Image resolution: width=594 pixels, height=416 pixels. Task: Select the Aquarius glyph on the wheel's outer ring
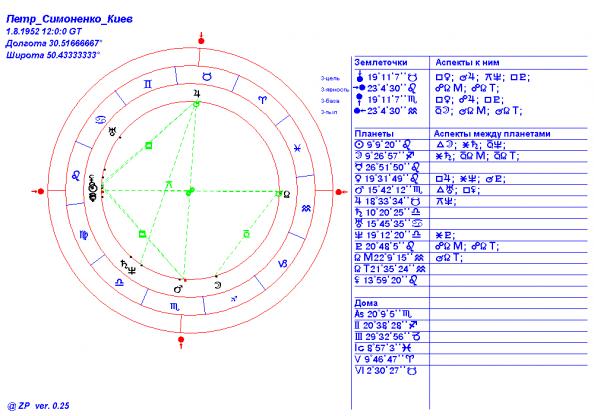(x=306, y=208)
